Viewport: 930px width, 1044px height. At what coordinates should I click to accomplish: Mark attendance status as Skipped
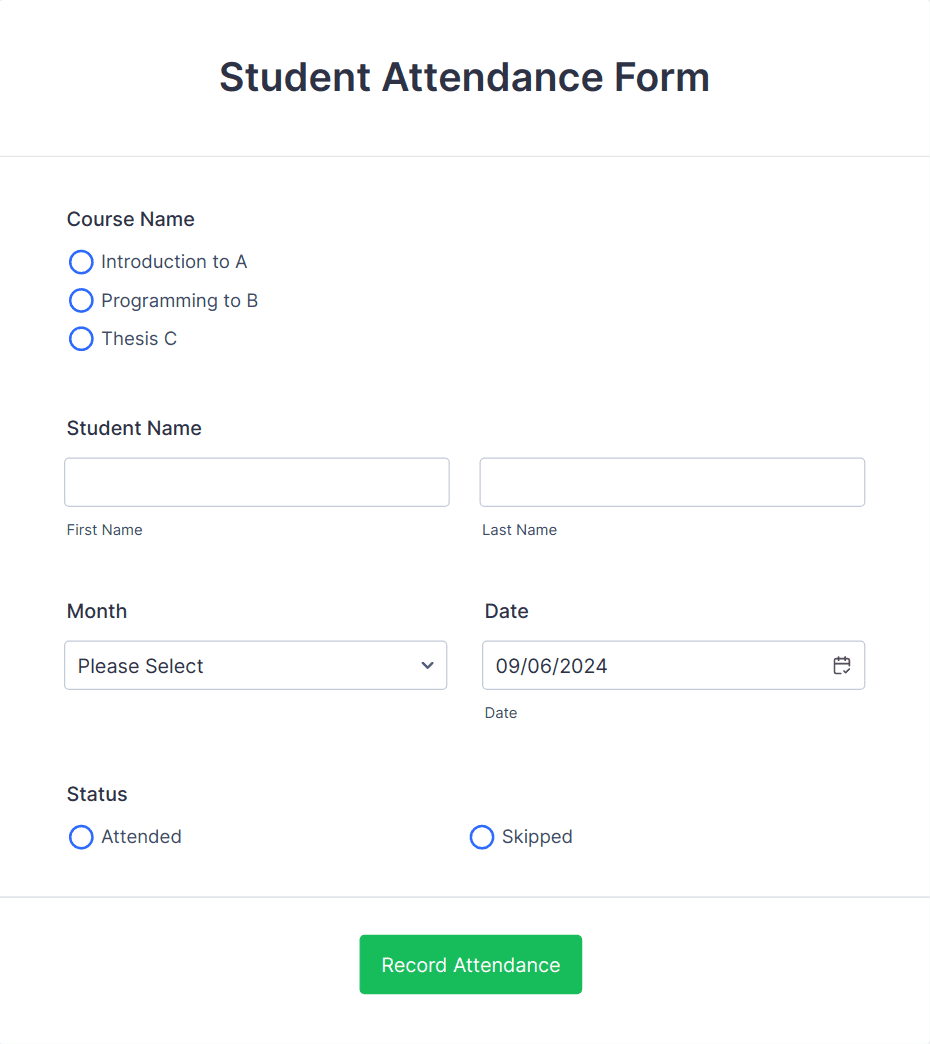coord(482,837)
